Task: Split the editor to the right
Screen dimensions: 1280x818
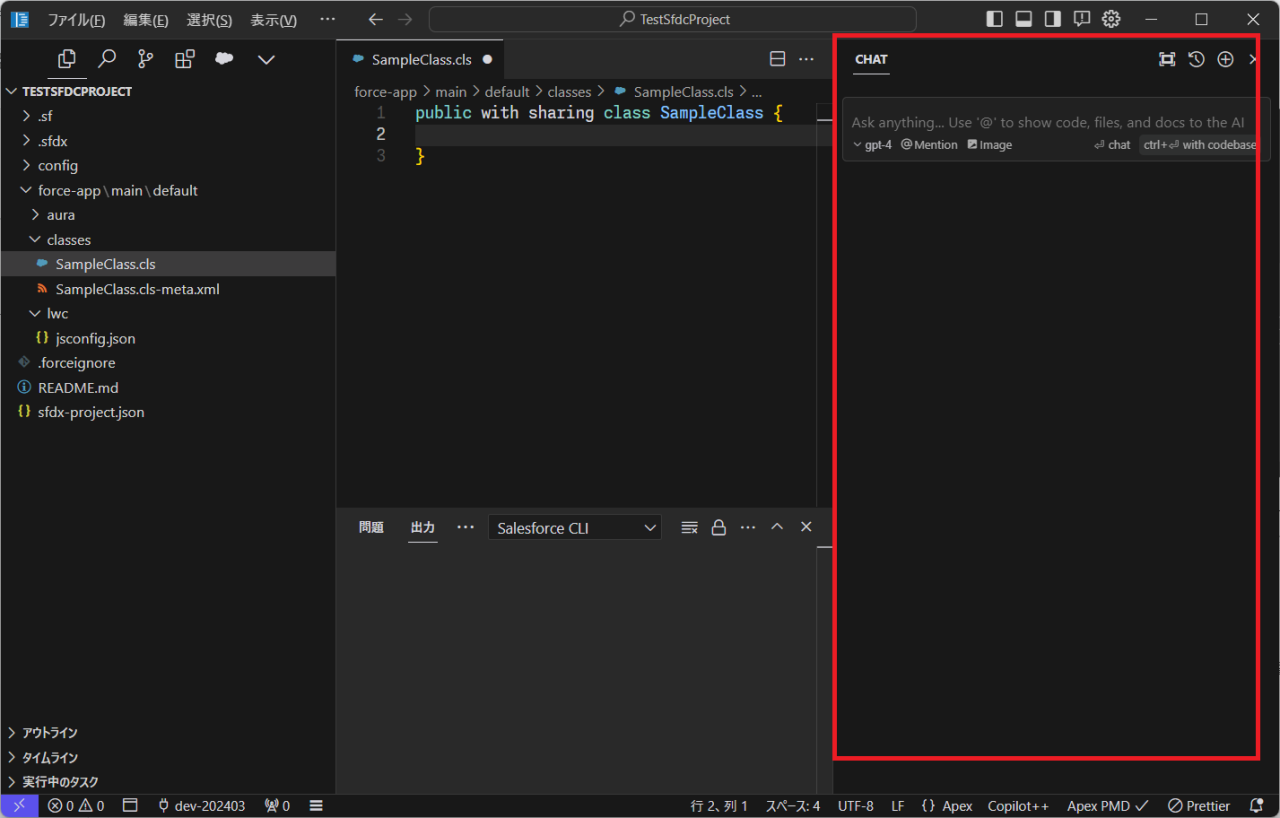Action: (778, 59)
